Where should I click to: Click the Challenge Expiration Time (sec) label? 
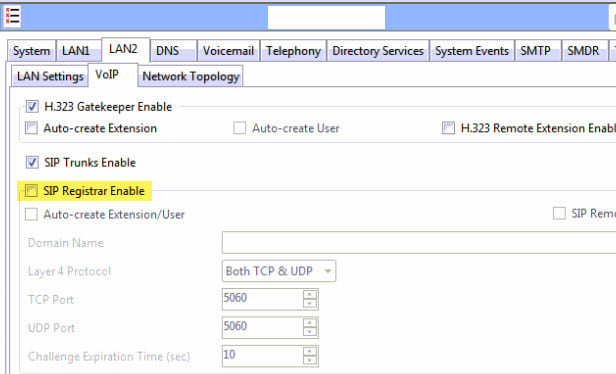[x=109, y=357]
